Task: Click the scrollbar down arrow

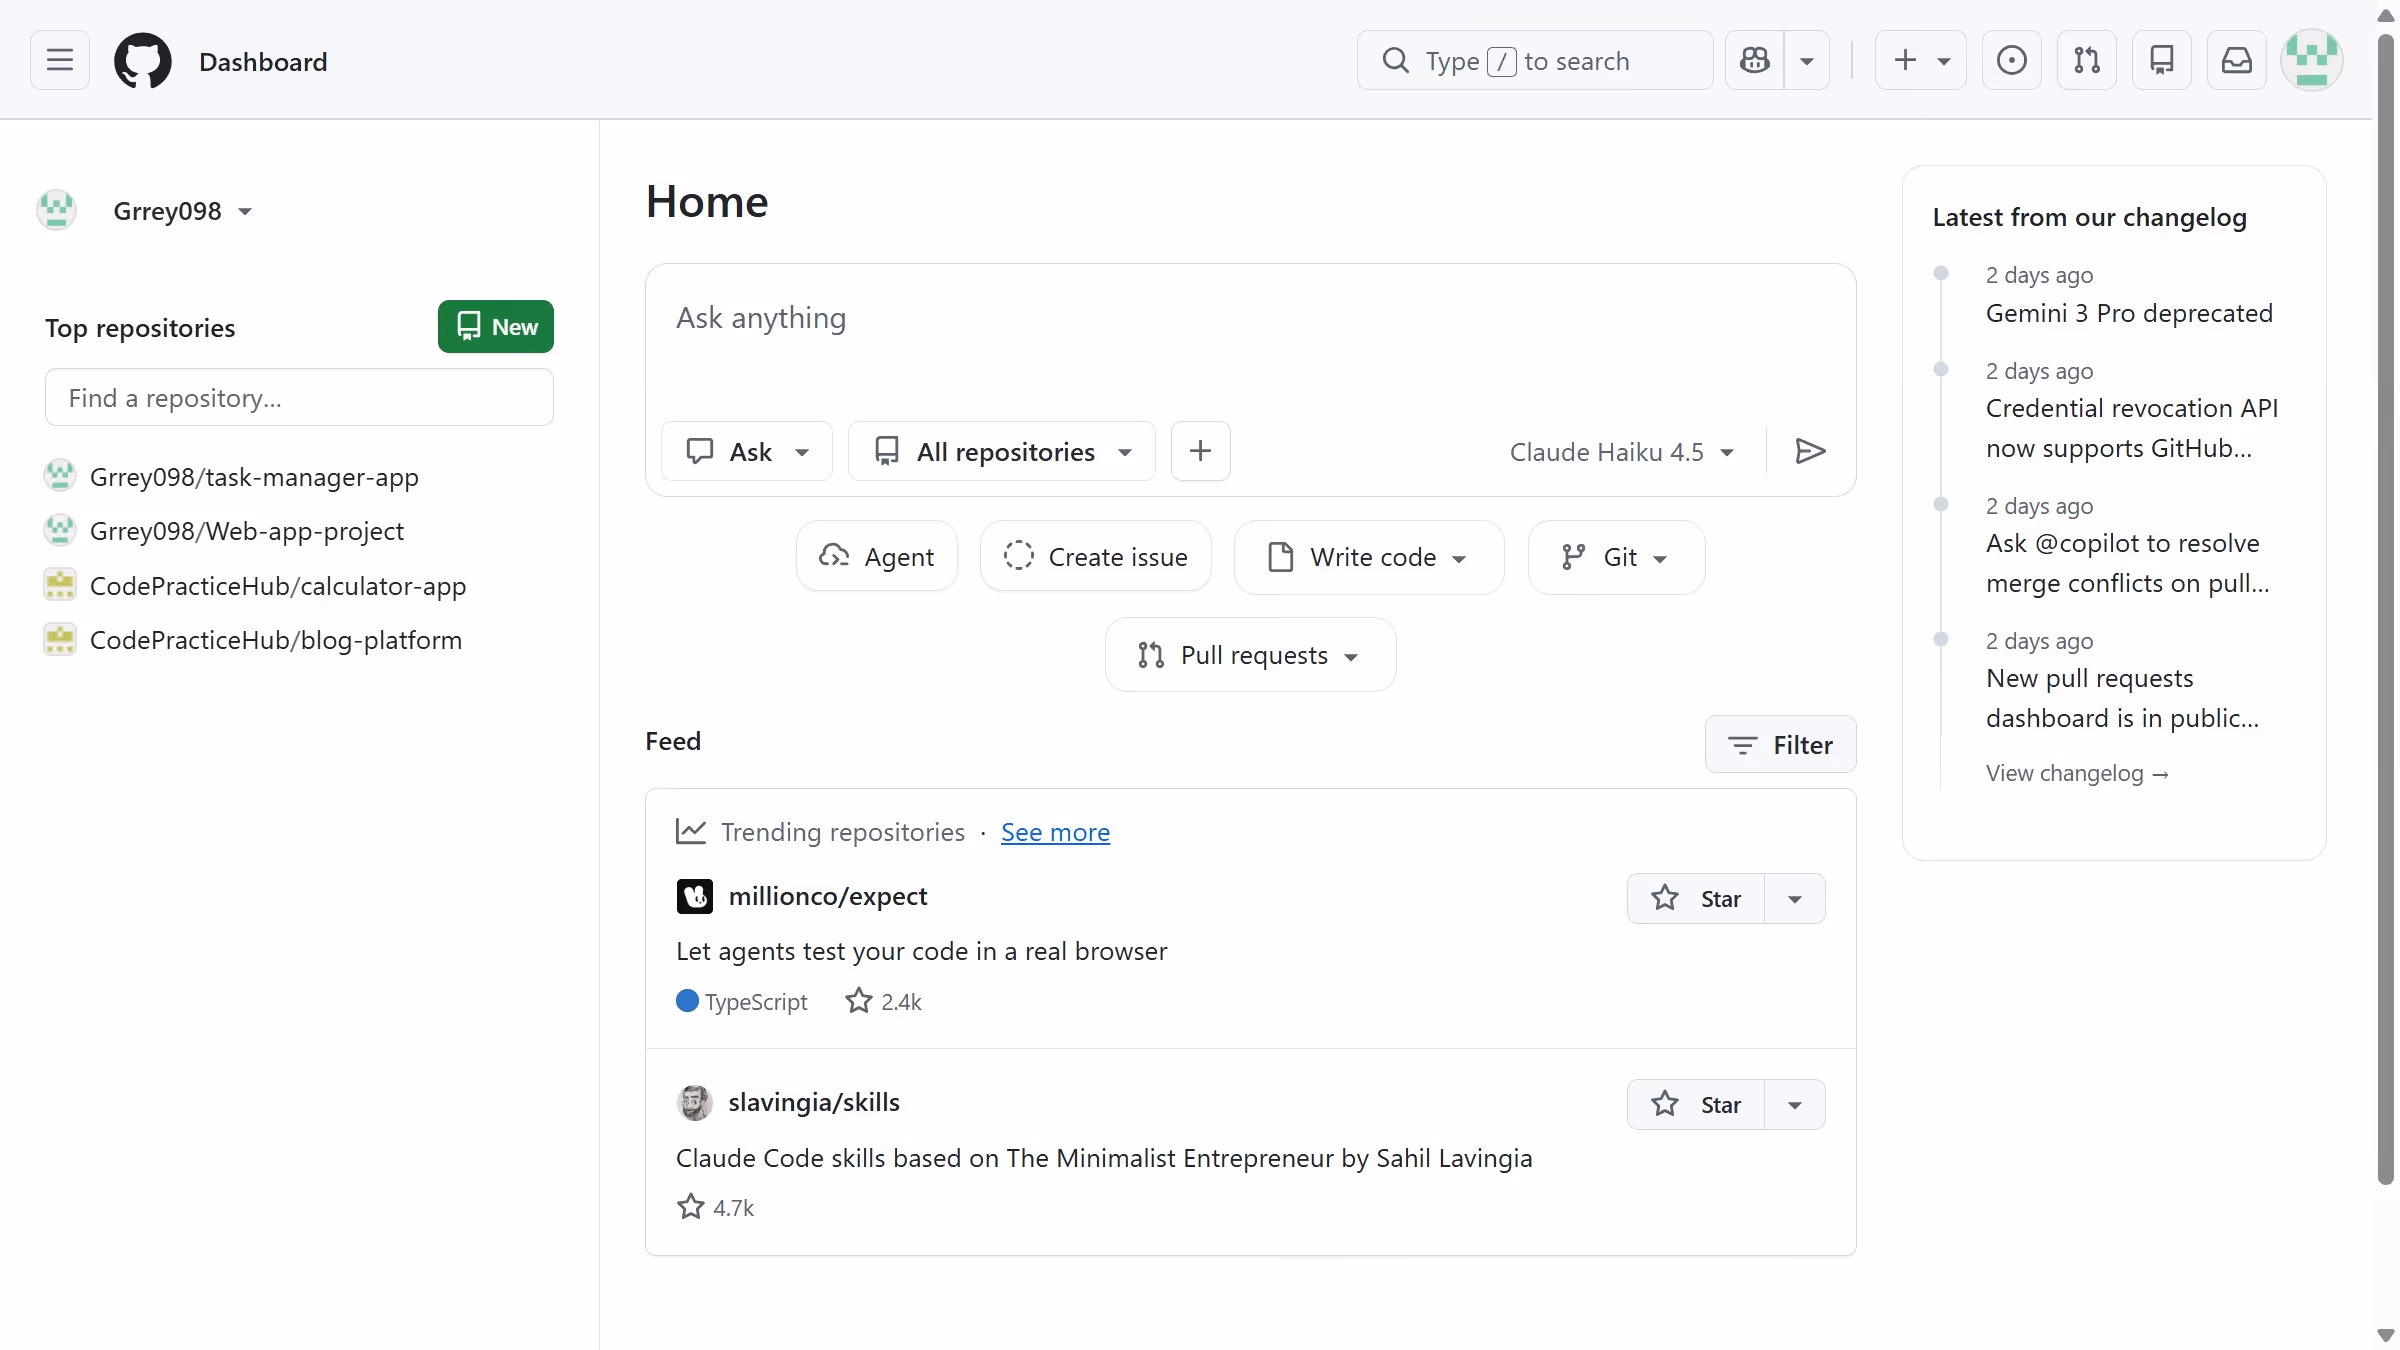Action: (x=2386, y=1335)
